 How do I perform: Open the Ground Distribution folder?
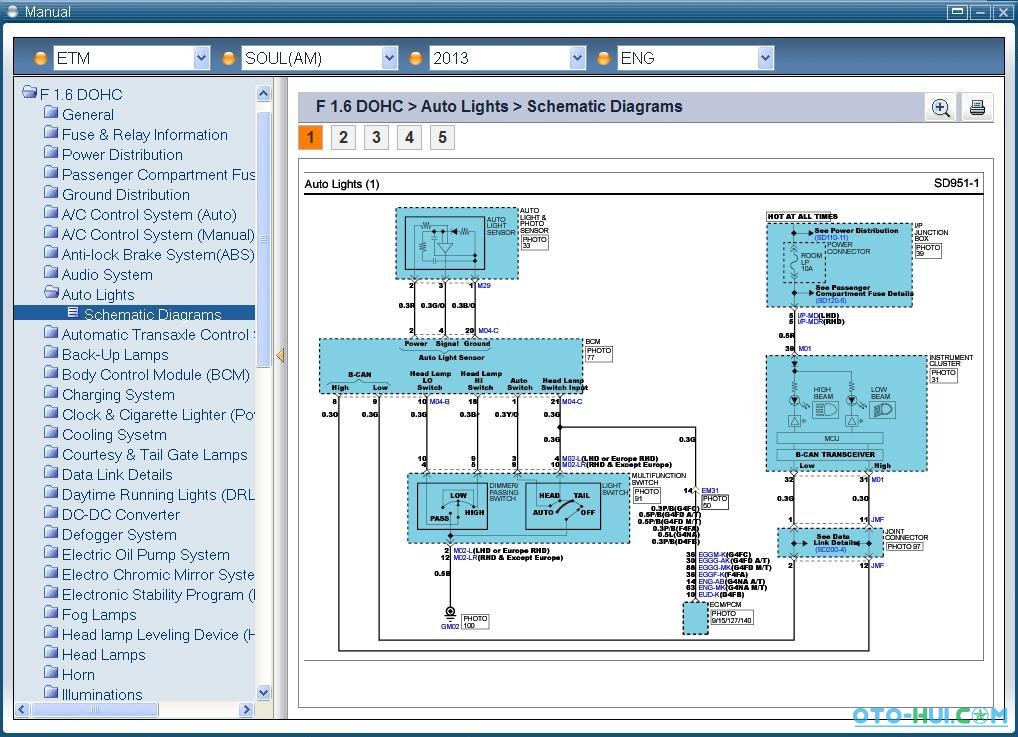(x=117, y=194)
